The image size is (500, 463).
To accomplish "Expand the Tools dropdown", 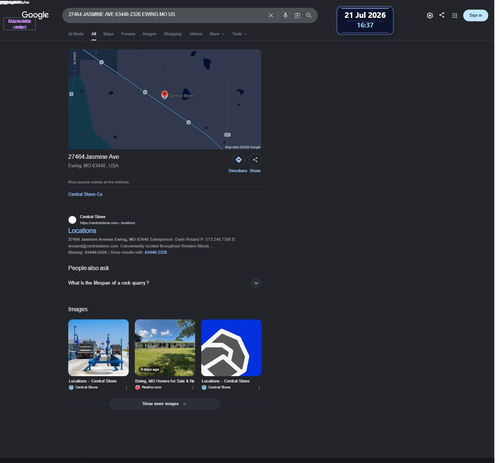I will coord(239,34).
